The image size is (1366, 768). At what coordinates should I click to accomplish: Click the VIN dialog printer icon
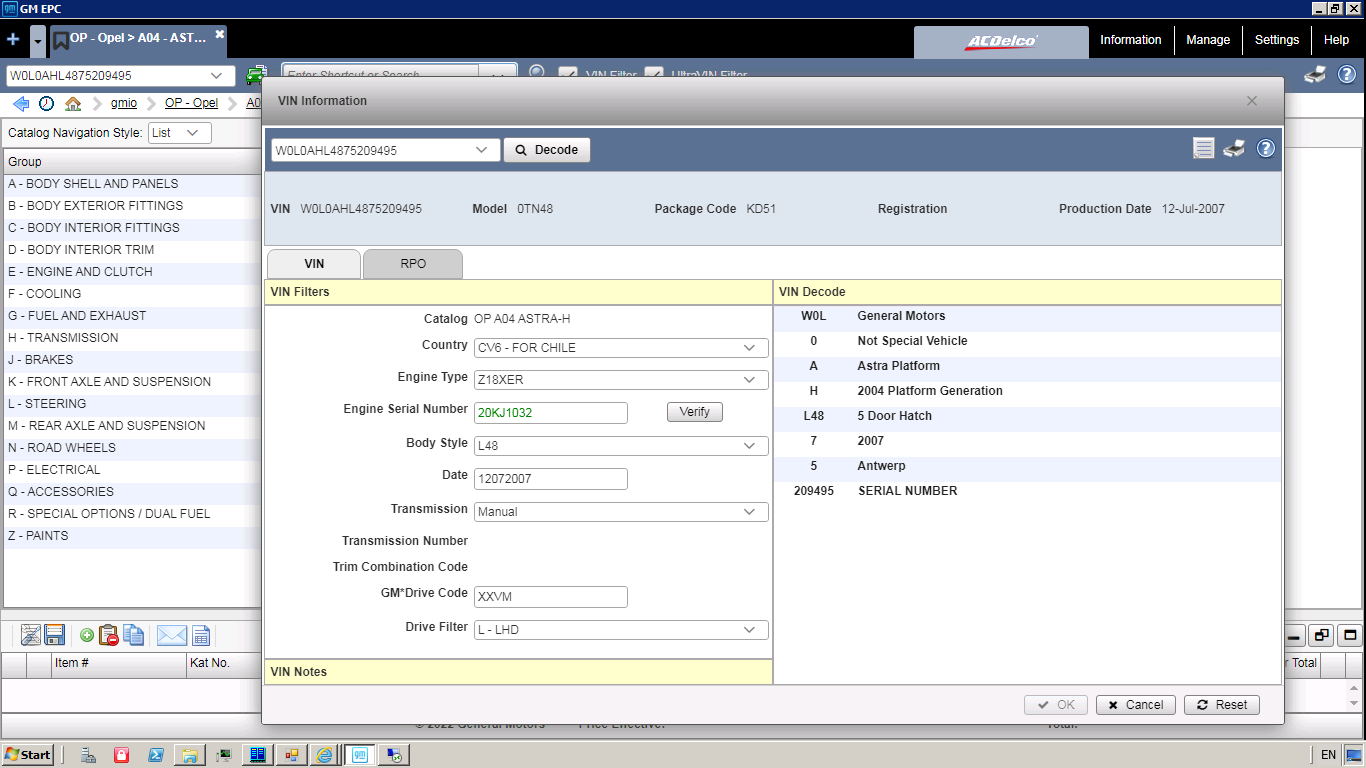(1235, 149)
